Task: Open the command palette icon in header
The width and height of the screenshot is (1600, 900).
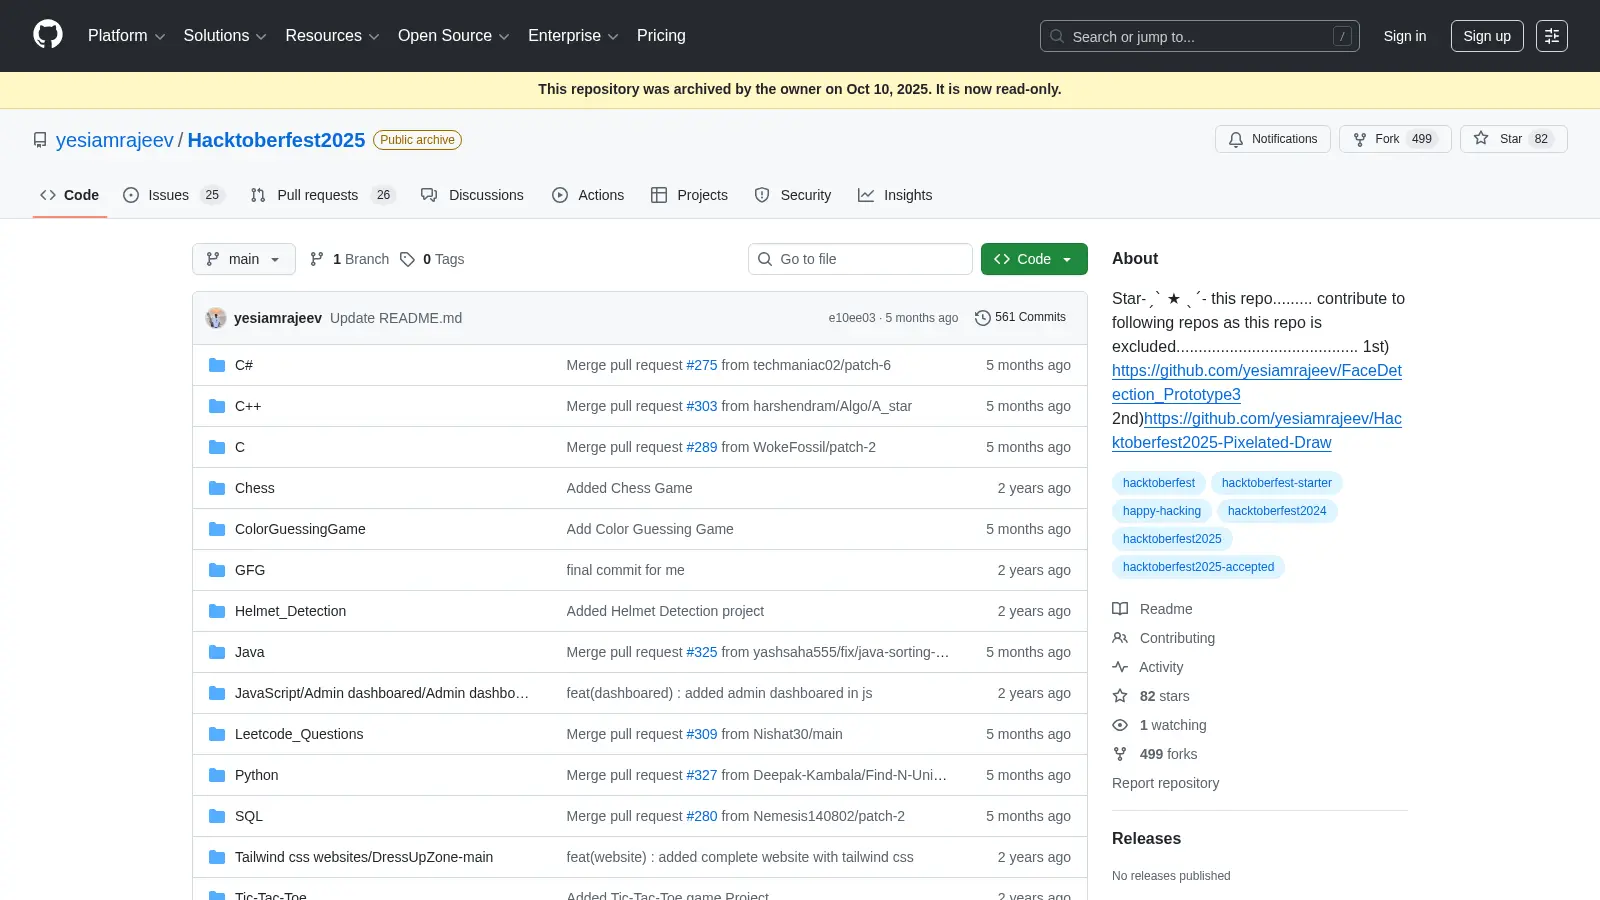Action: pos(1552,36)
